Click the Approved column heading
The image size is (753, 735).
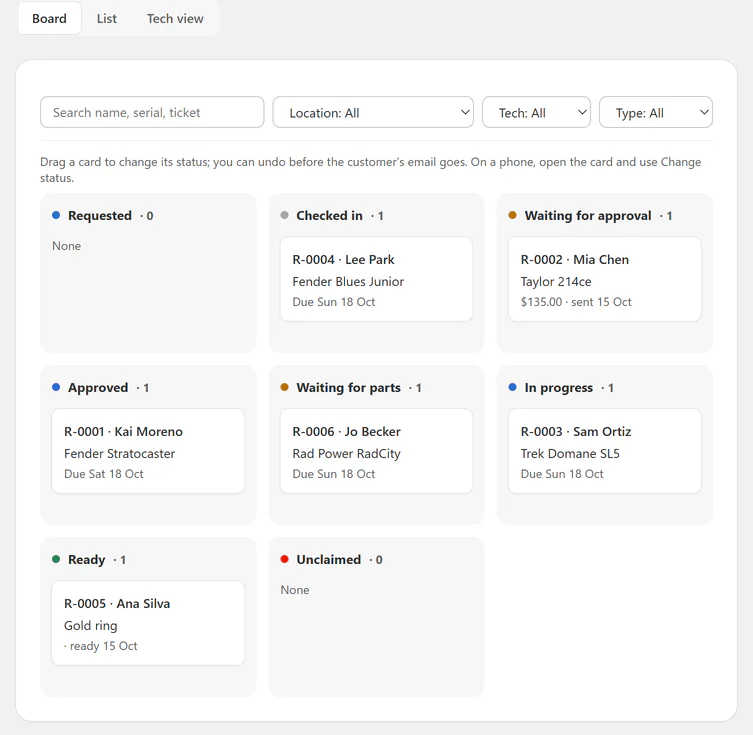(98, 387)
